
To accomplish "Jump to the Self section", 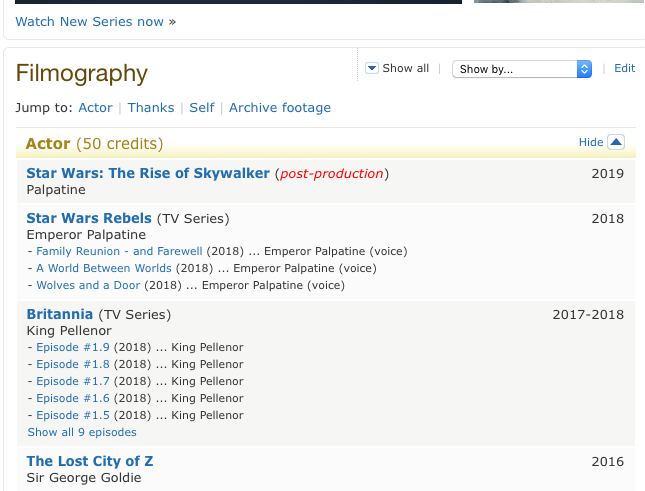I will [x=202, y=108].
